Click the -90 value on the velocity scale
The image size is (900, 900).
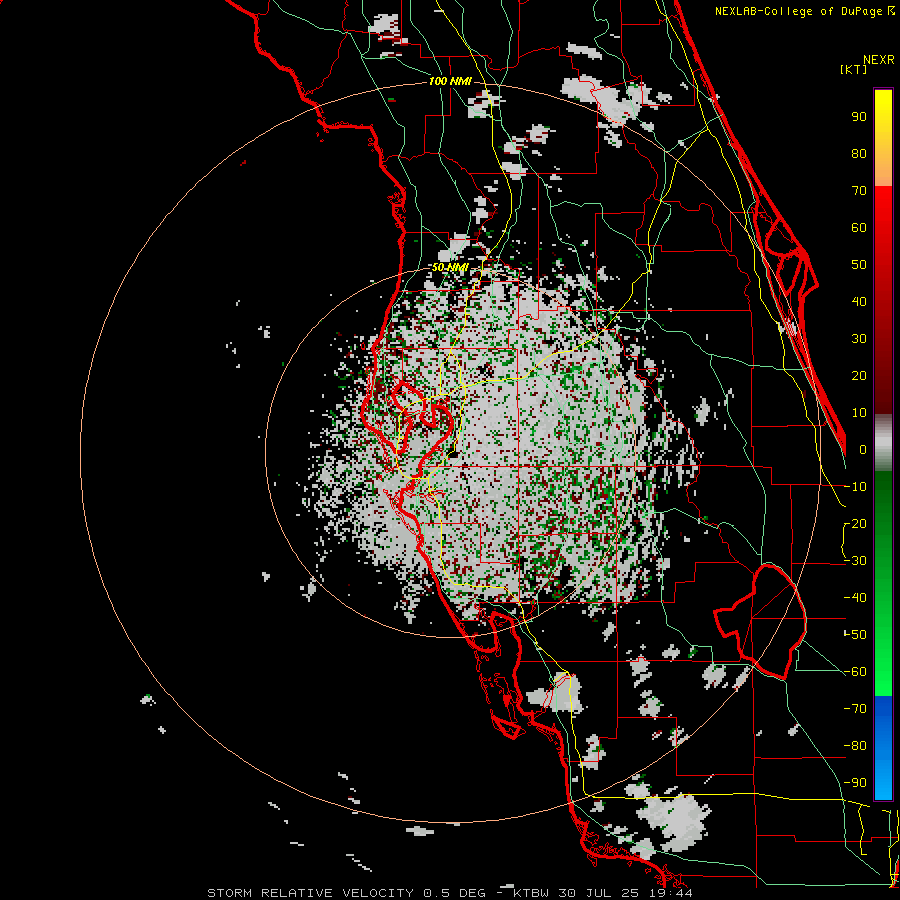tap(855, 783)
